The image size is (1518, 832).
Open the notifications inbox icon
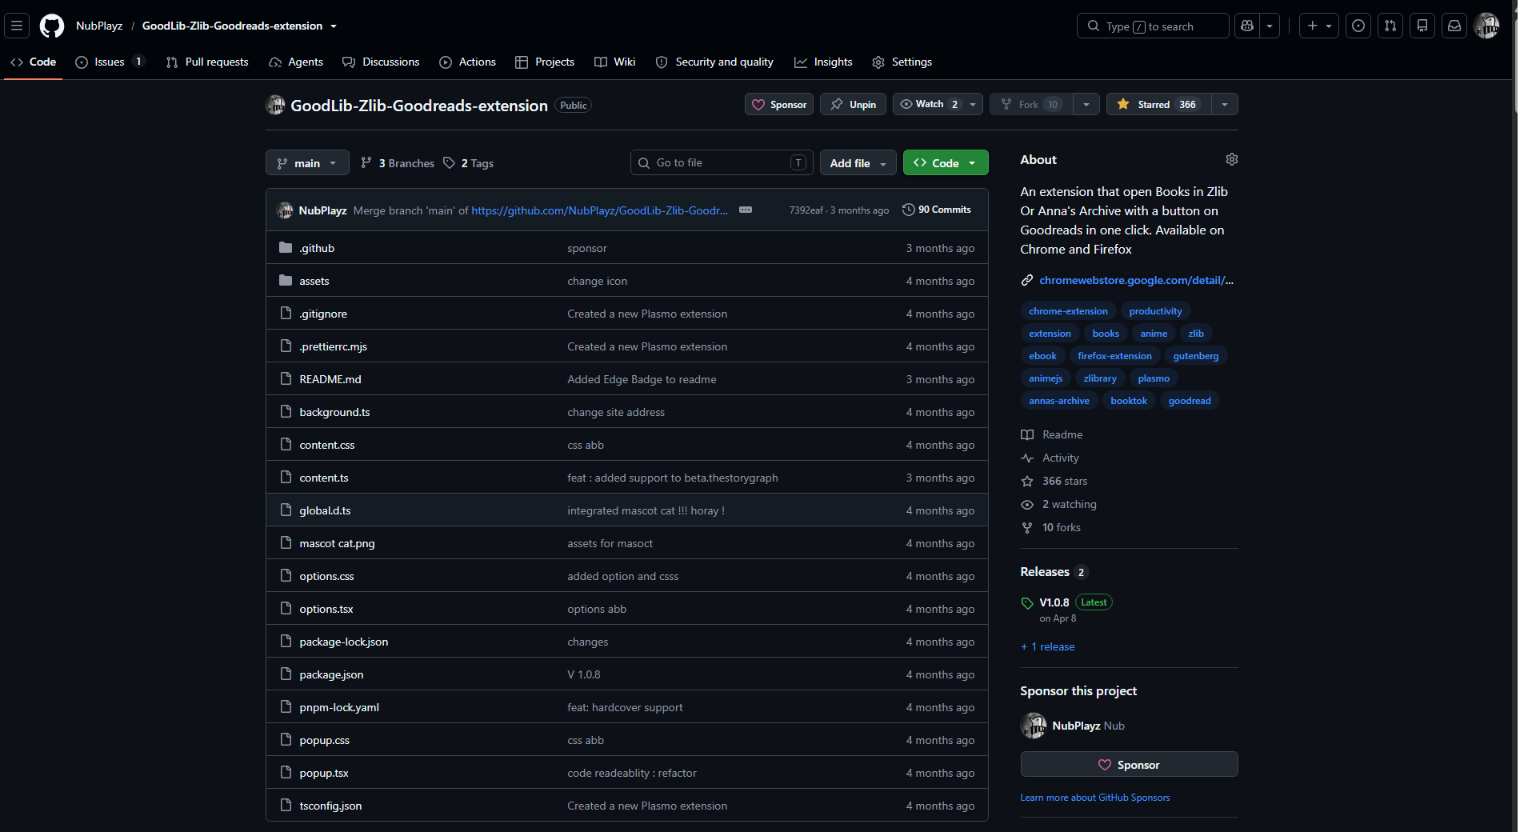pyautogui.click(x=1454, y=26)
